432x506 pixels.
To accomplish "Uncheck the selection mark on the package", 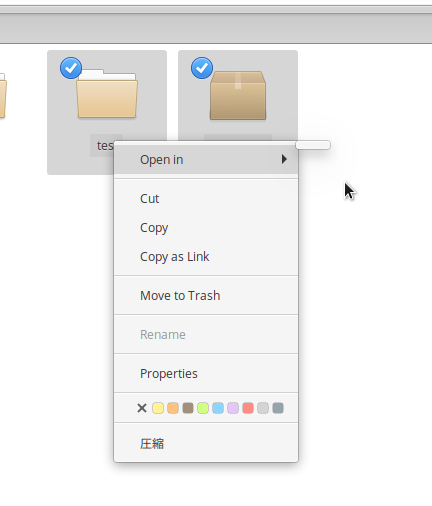I will [x=202, y=68].
